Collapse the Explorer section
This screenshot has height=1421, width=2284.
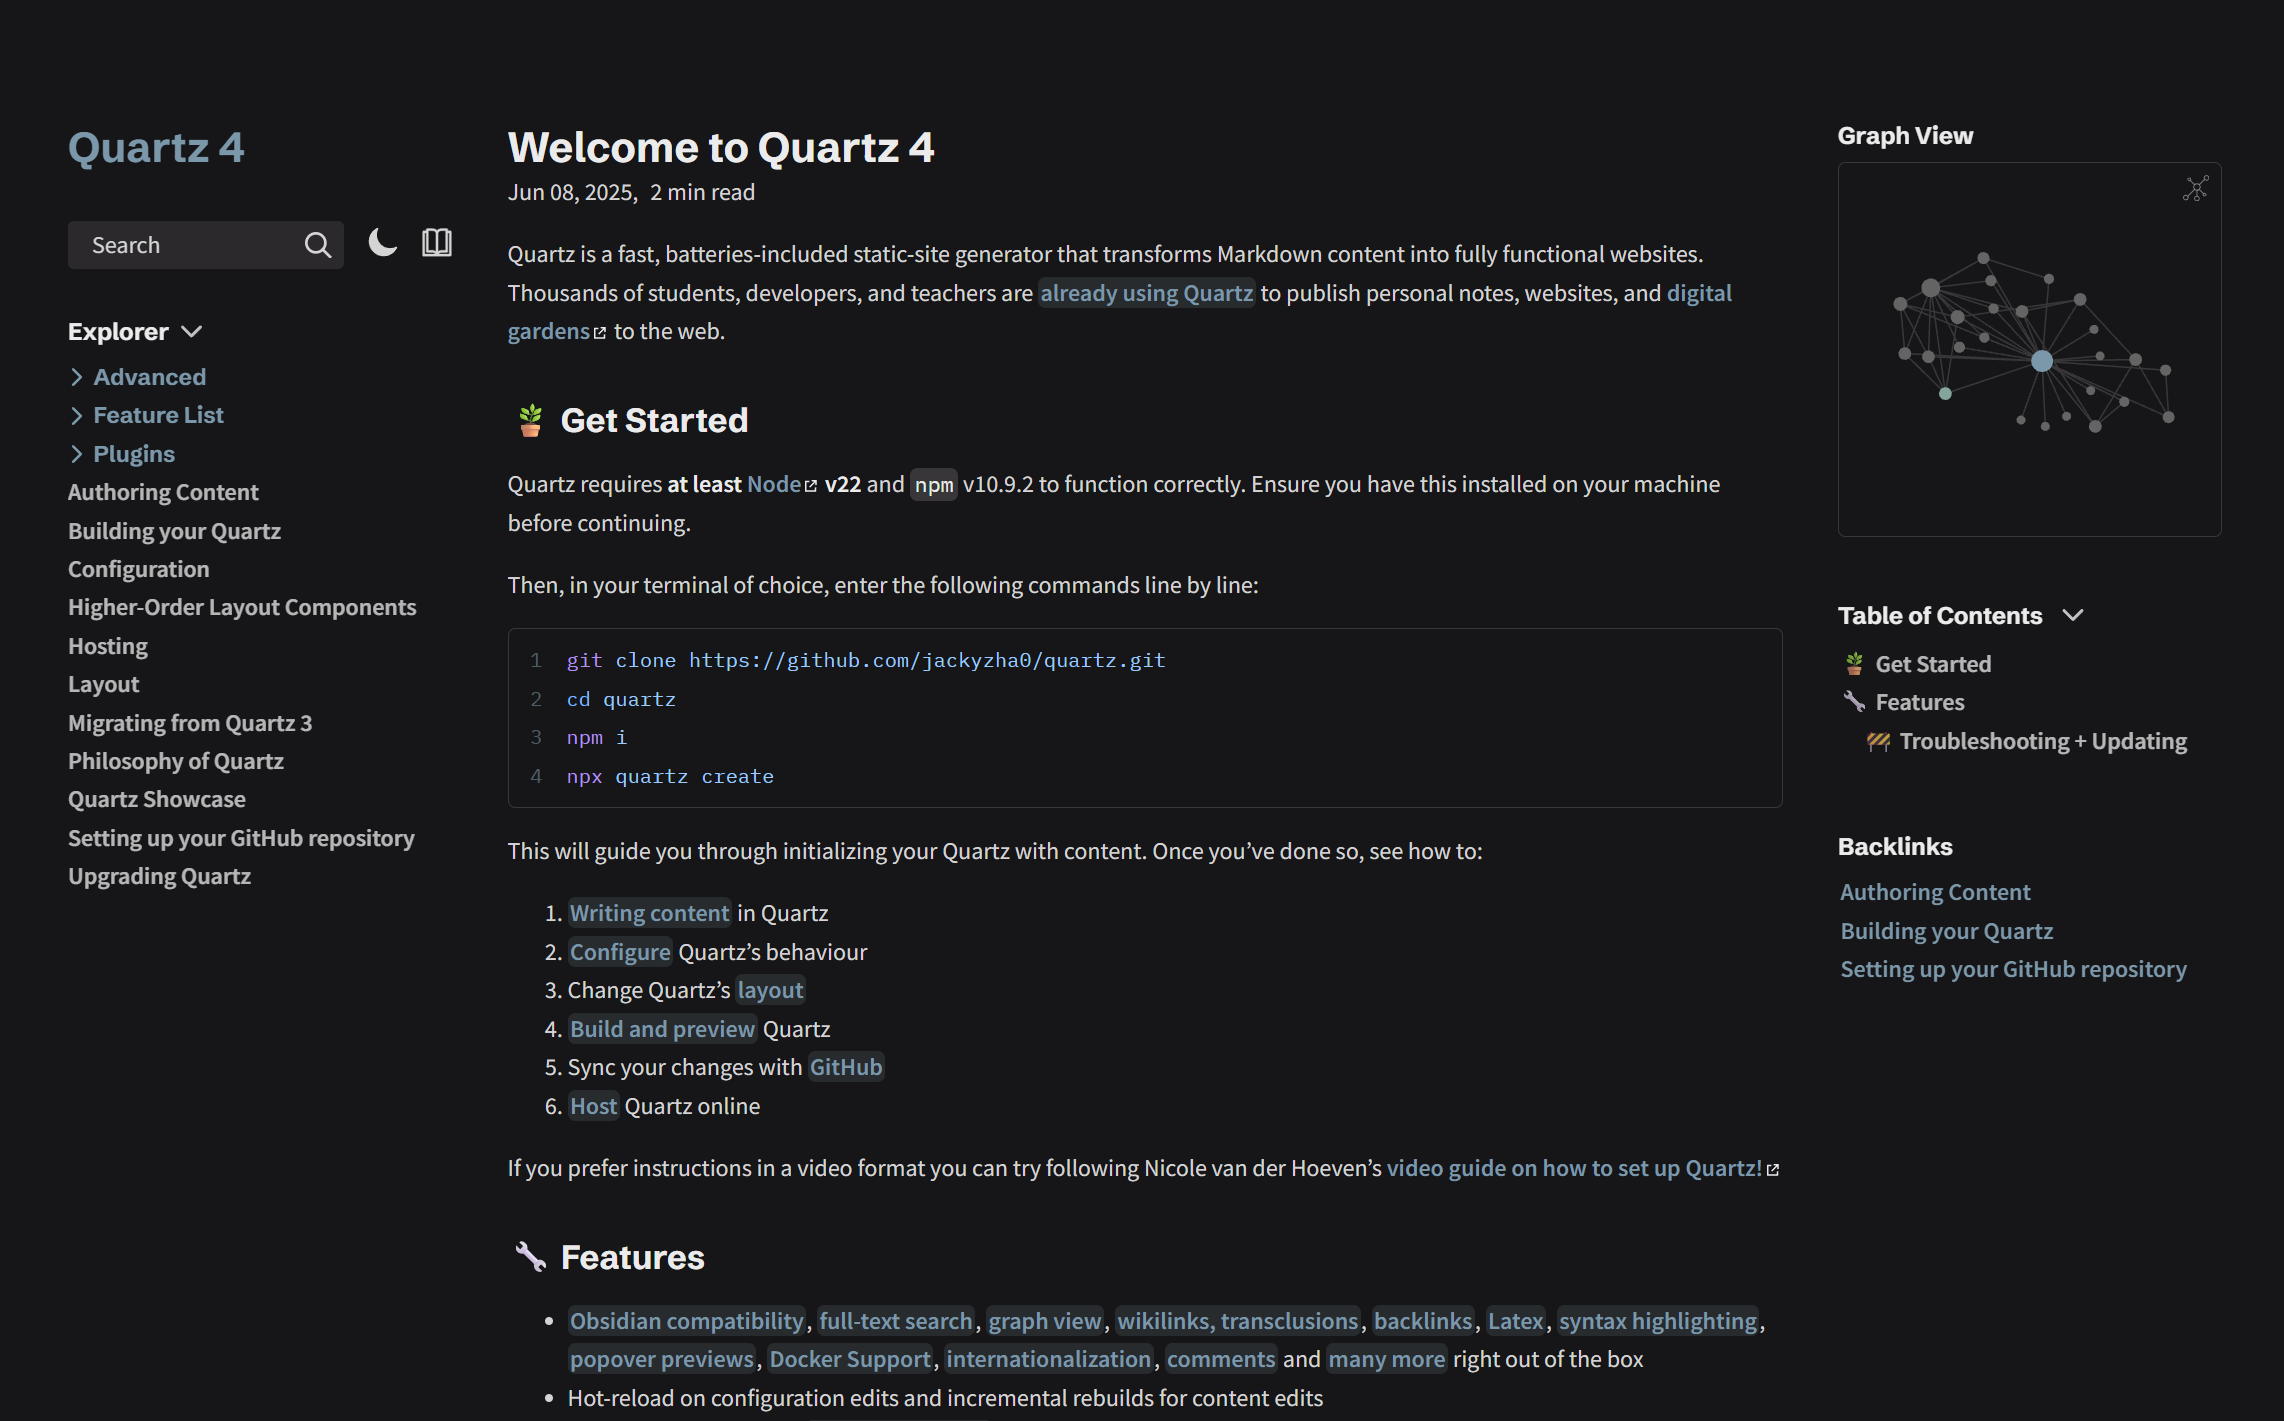point(136,331)
